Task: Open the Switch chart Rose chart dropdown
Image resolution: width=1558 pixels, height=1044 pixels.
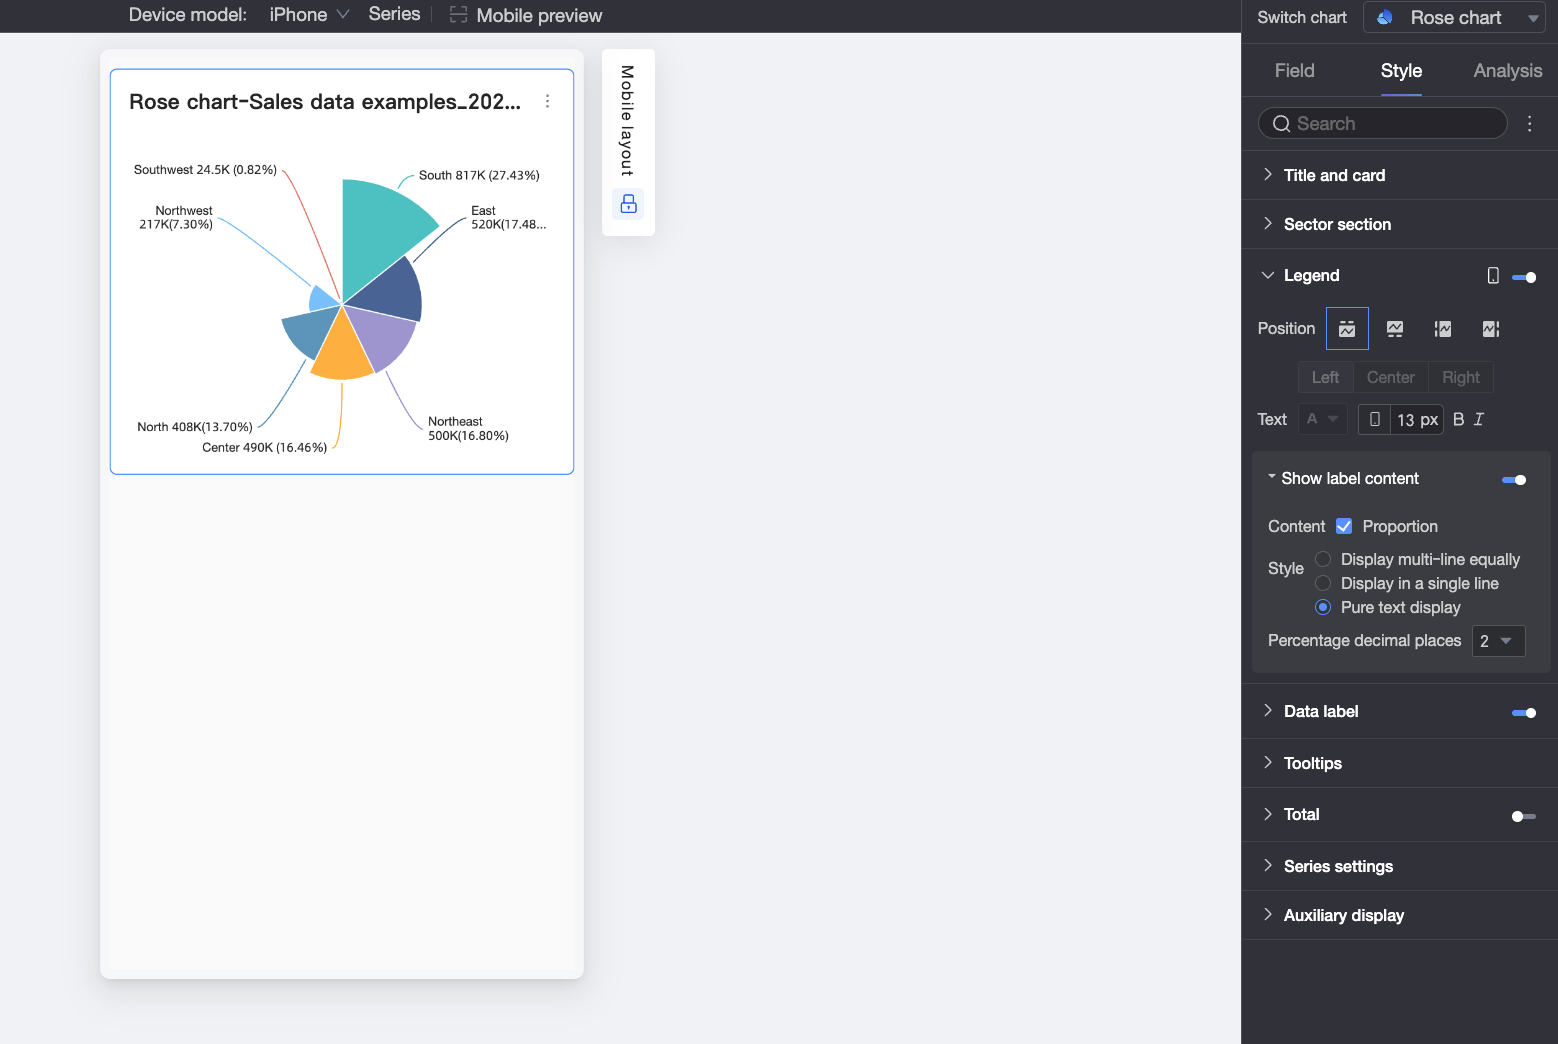Action: pyautogui.click(x=1454, y=17)
